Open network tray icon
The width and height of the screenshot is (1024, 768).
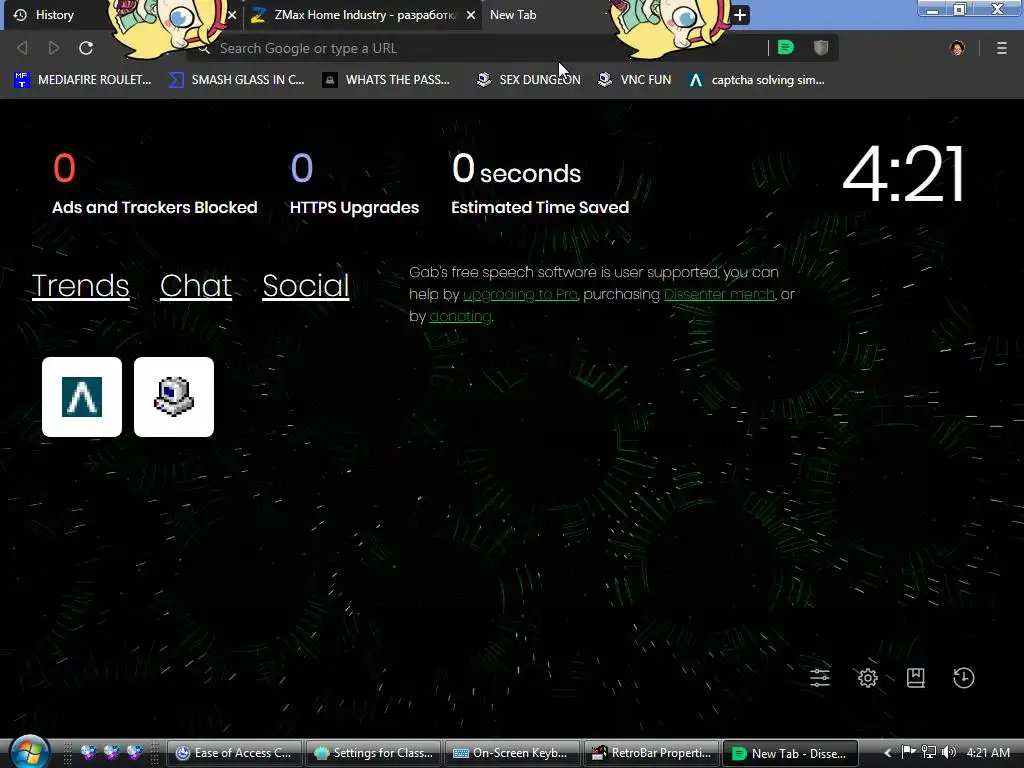pyautogui.click(x=929, y=752)
